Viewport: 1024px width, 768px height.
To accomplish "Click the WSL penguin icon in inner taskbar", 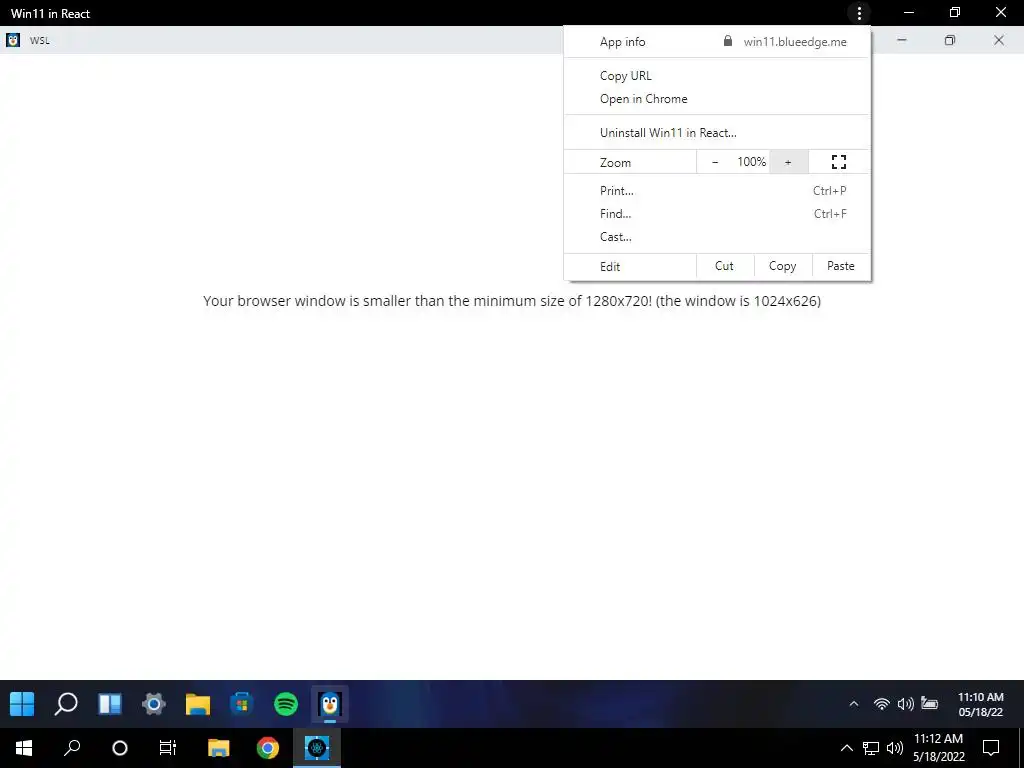I will click(330, 704).
